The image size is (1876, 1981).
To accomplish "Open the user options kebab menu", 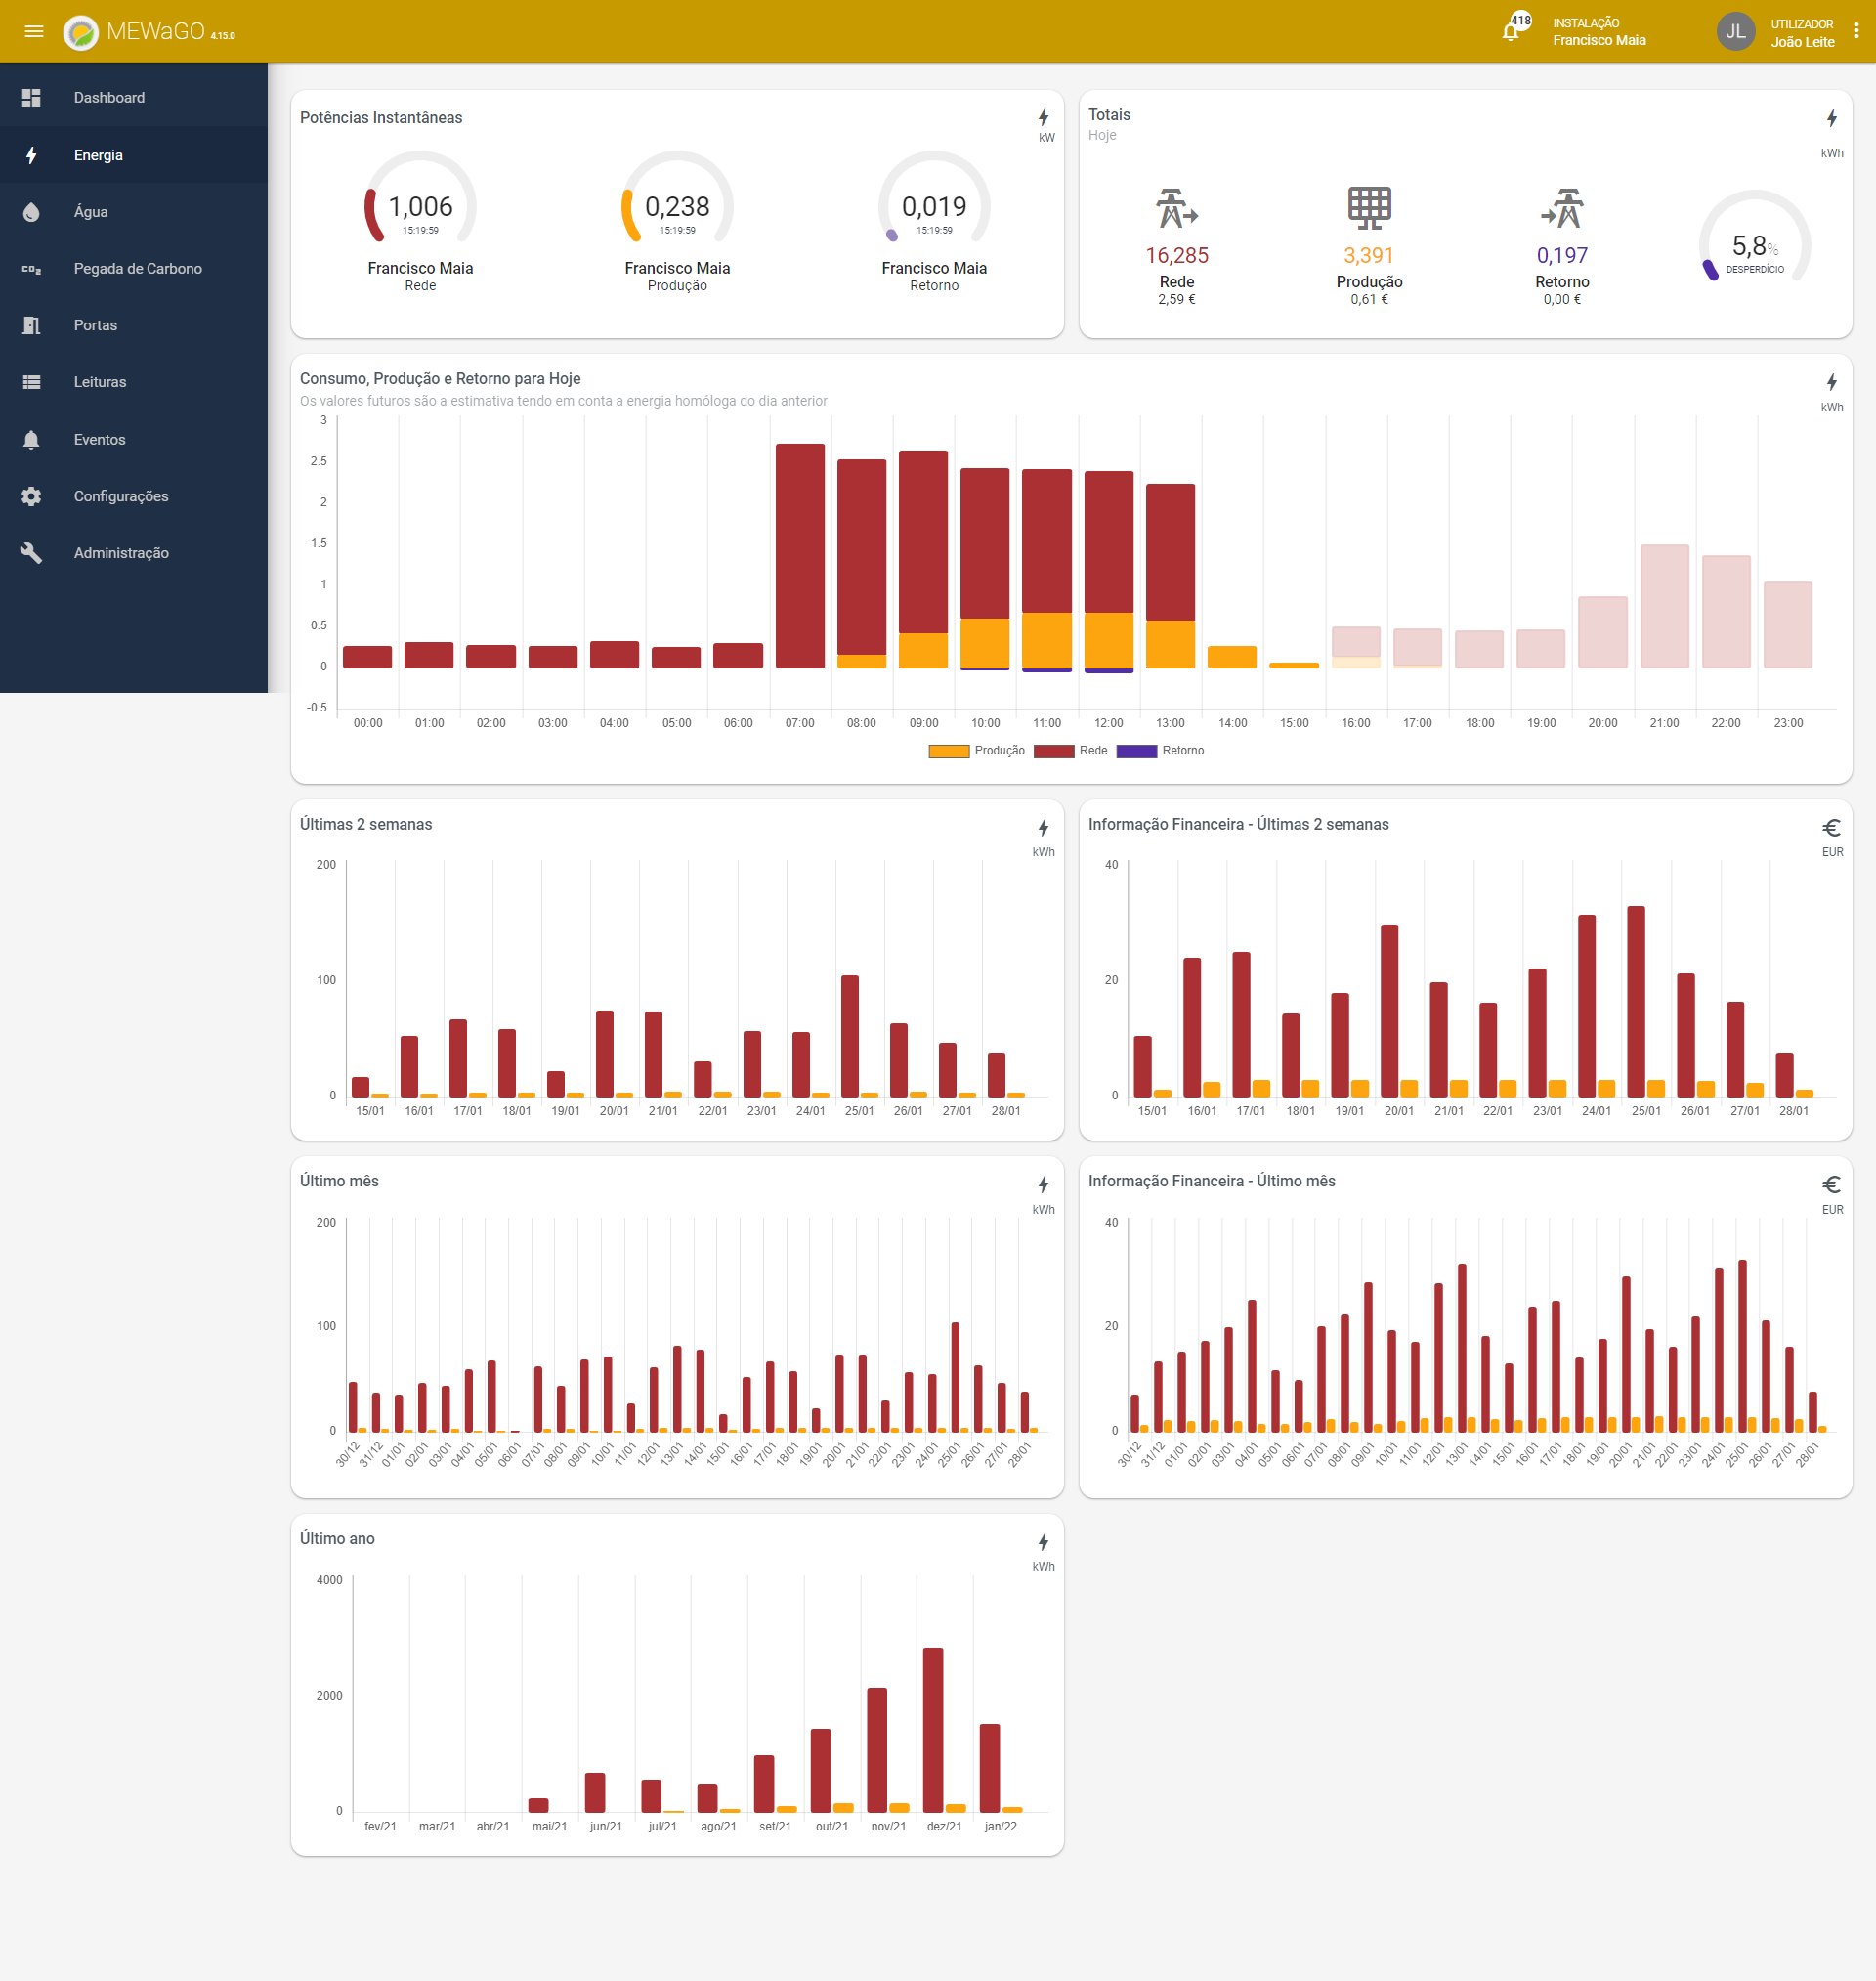I will tap(1856, 31).
